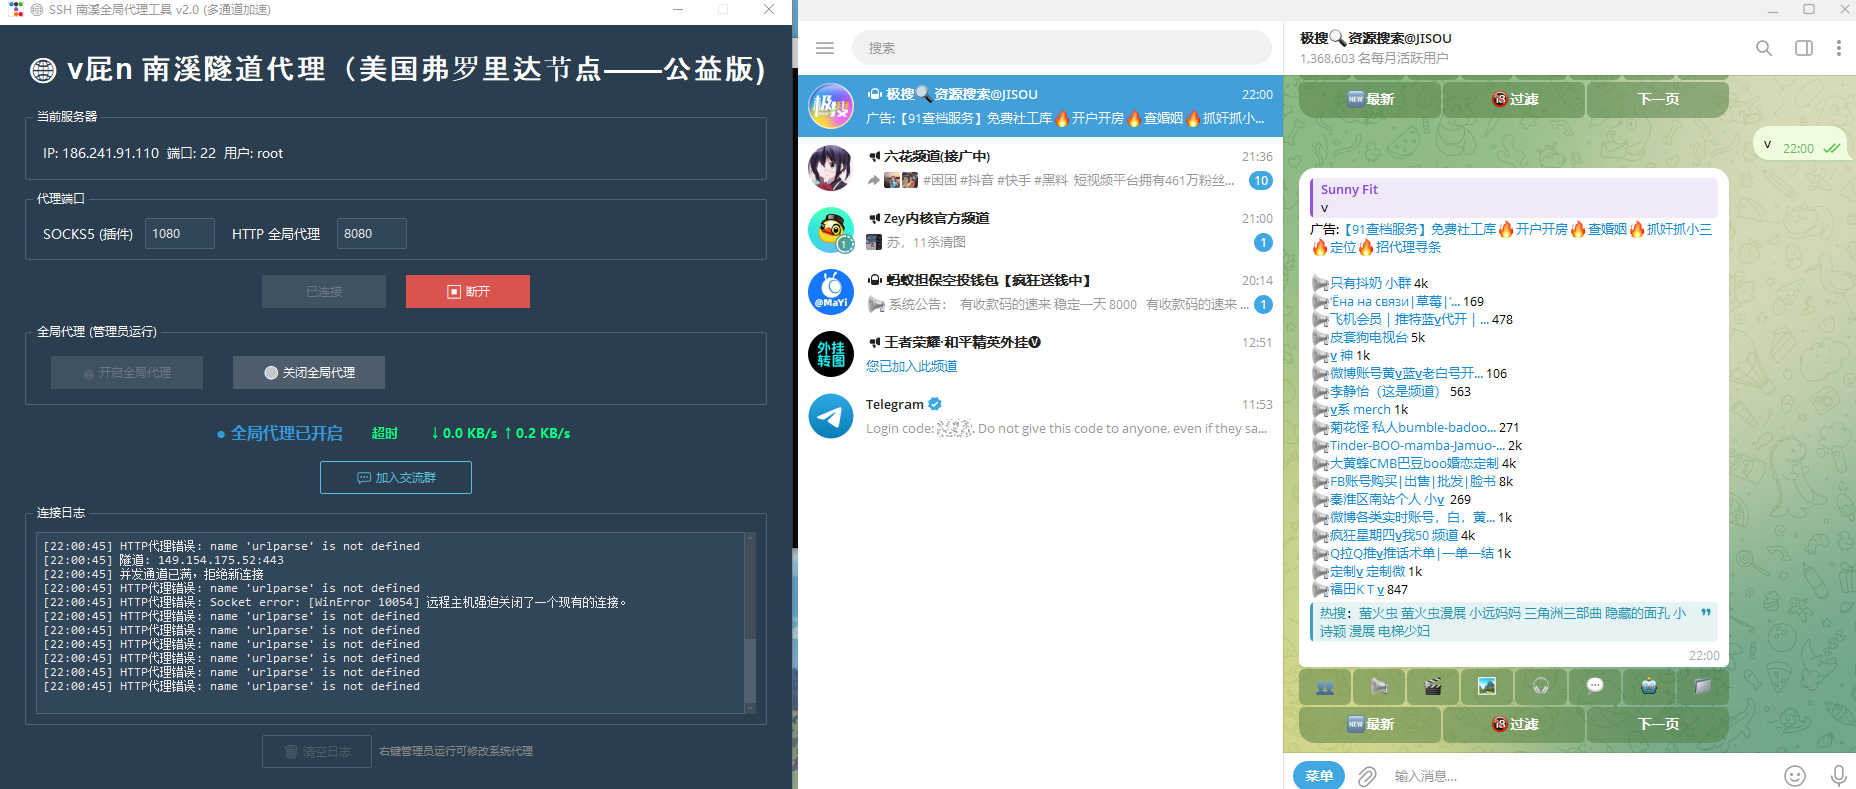Viewport: 1856px width, 789px height.
Task: Focus the SOCKS5 port 1080 field
Action: (x=180, y=233)
